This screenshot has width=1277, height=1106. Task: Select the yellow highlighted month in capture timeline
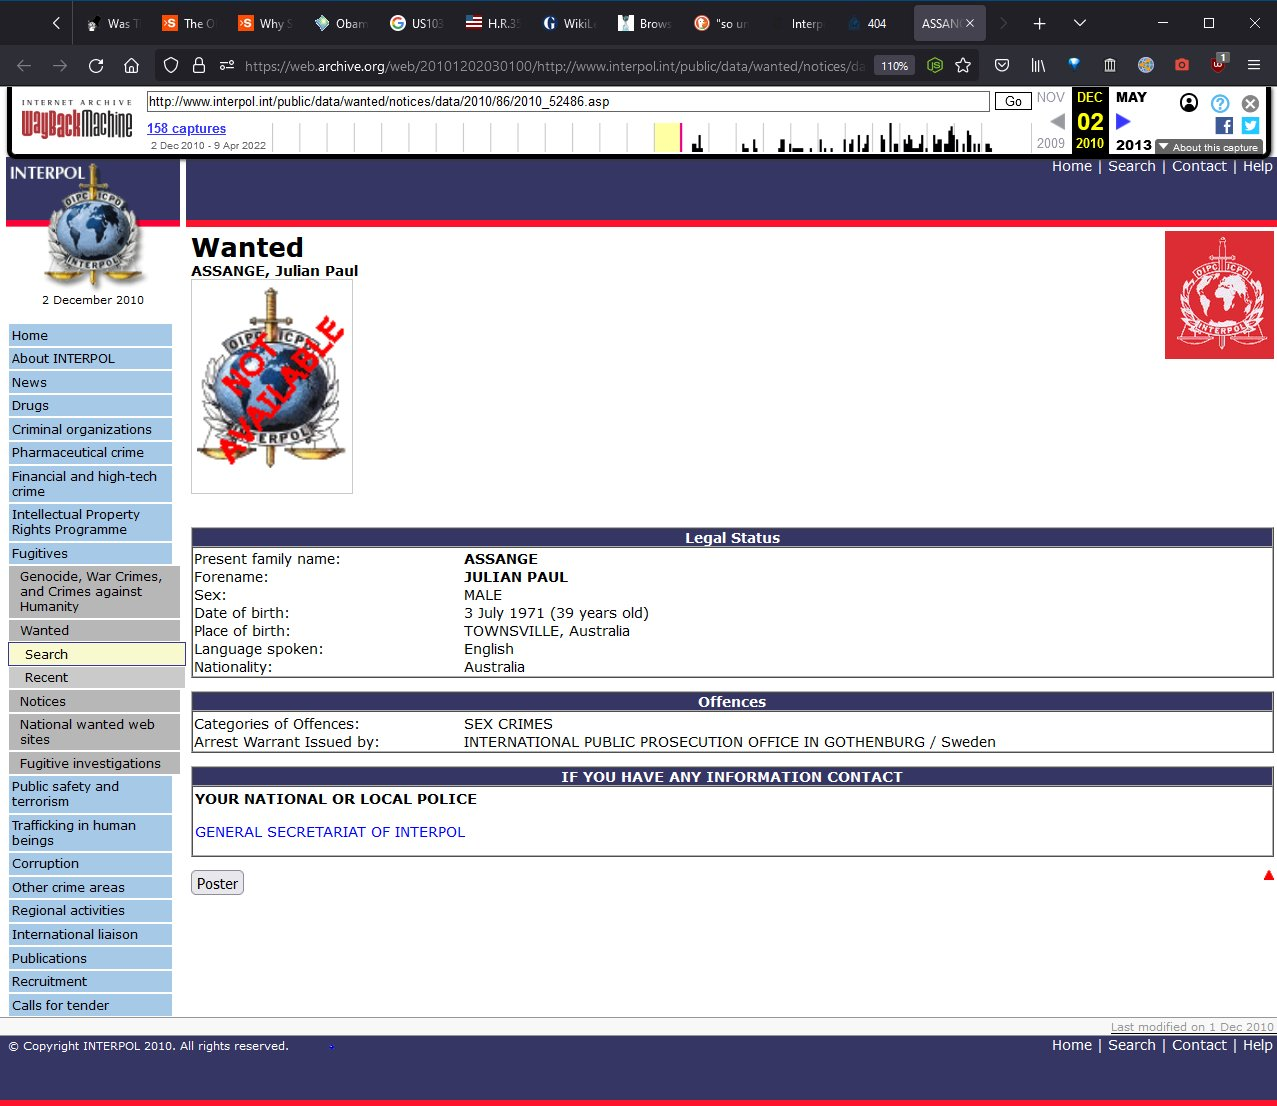coord(667,137)
